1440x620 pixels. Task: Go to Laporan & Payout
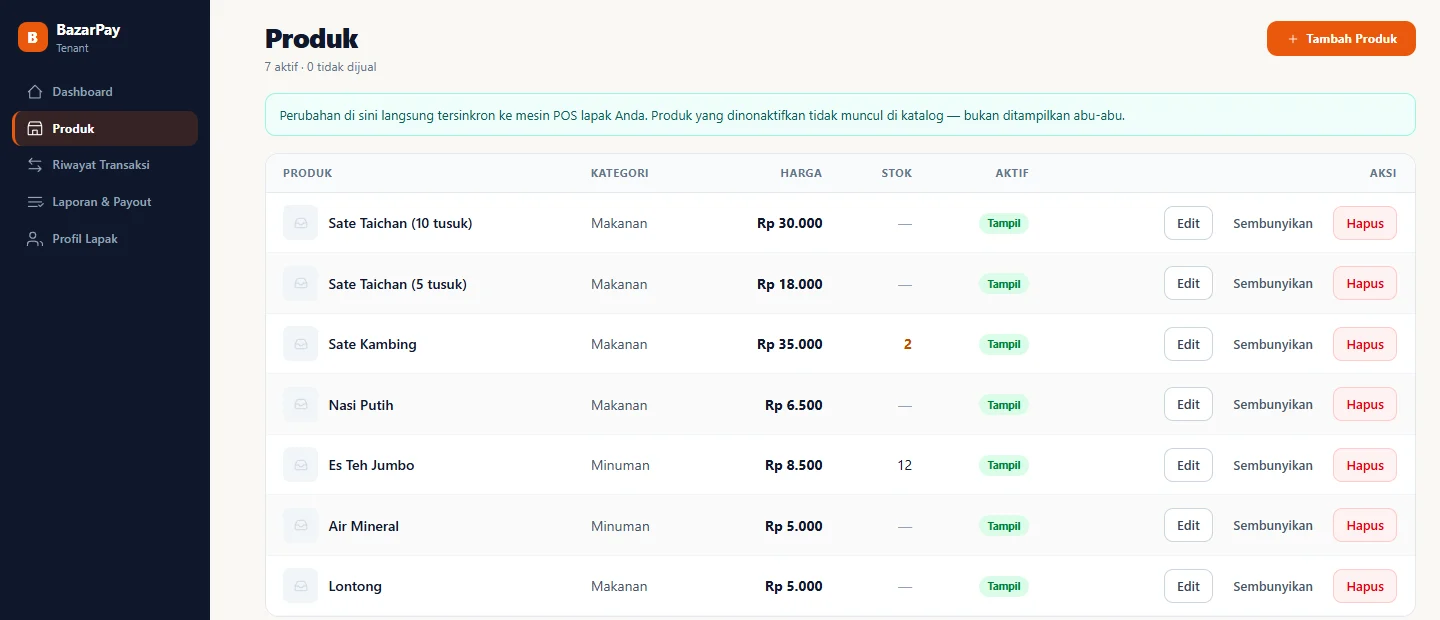(x=105, y=202)
